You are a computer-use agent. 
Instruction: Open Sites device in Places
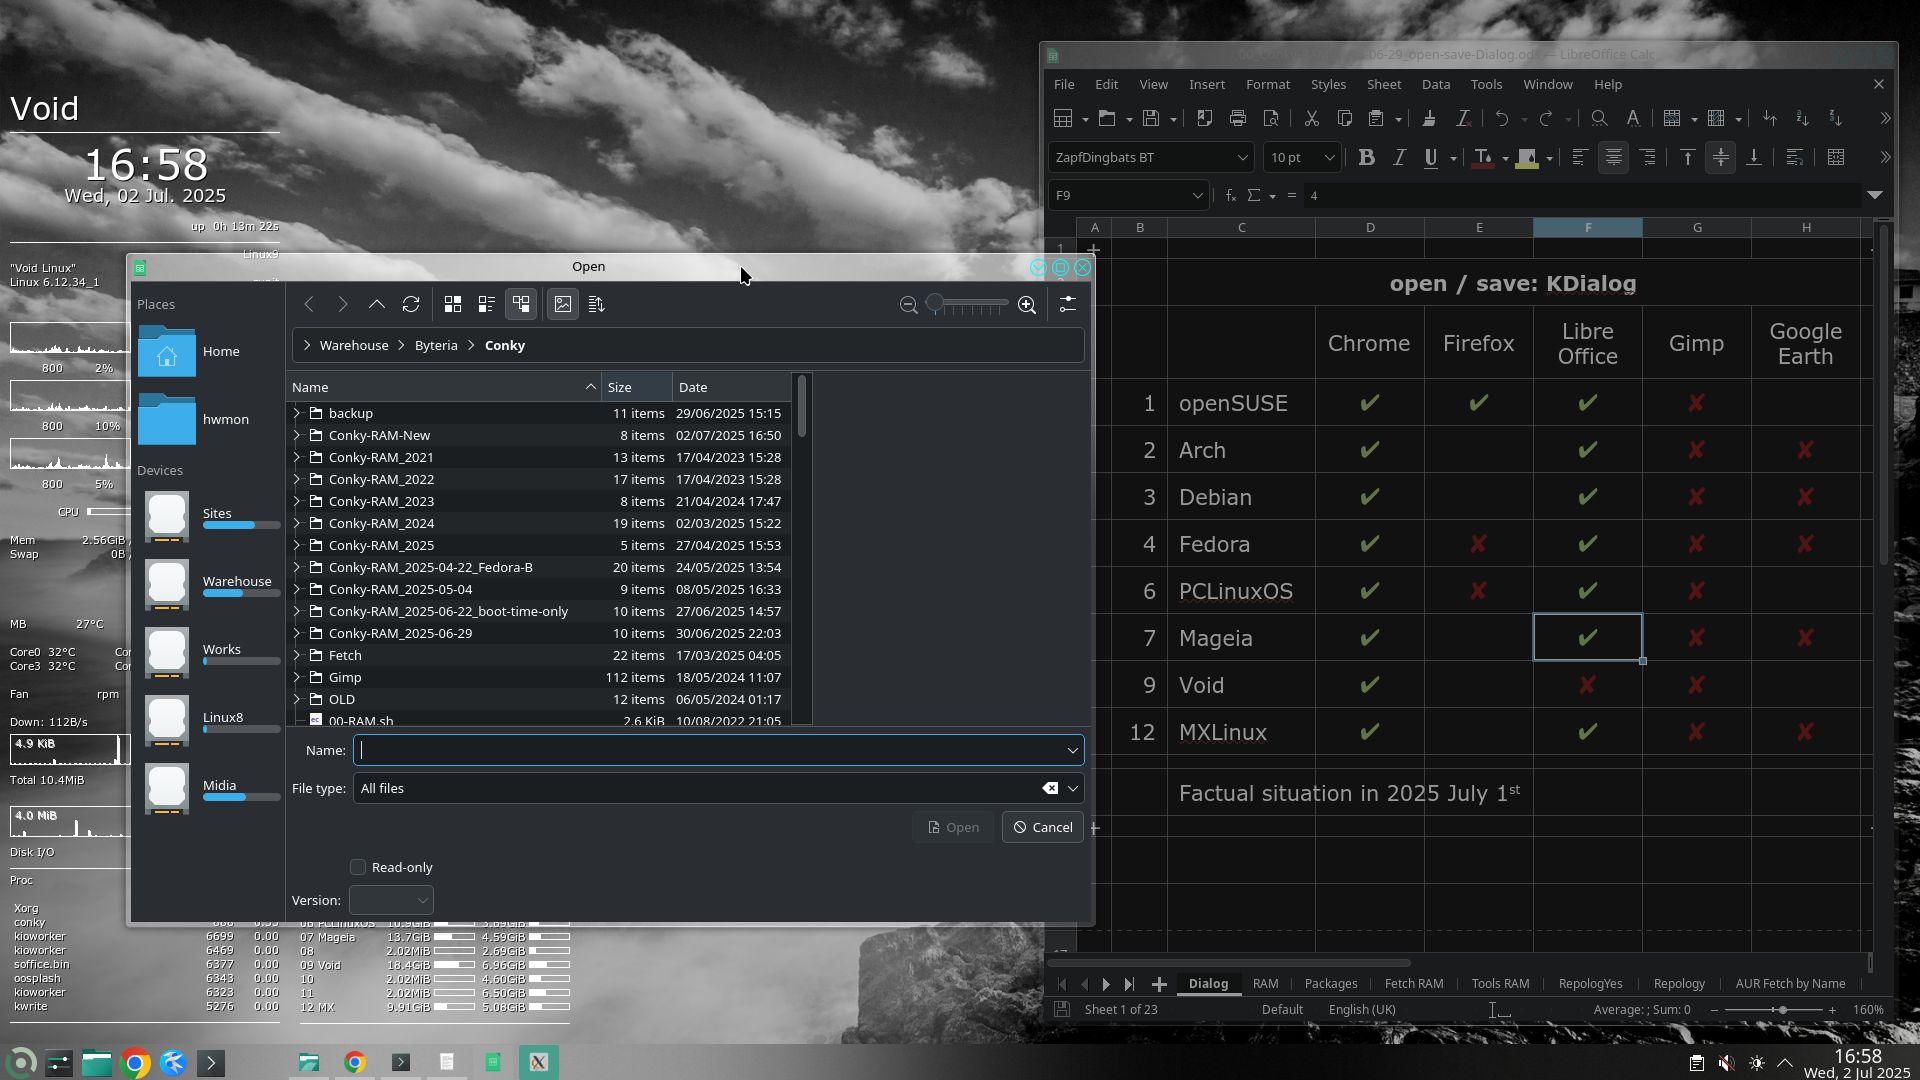pos(208,517)
